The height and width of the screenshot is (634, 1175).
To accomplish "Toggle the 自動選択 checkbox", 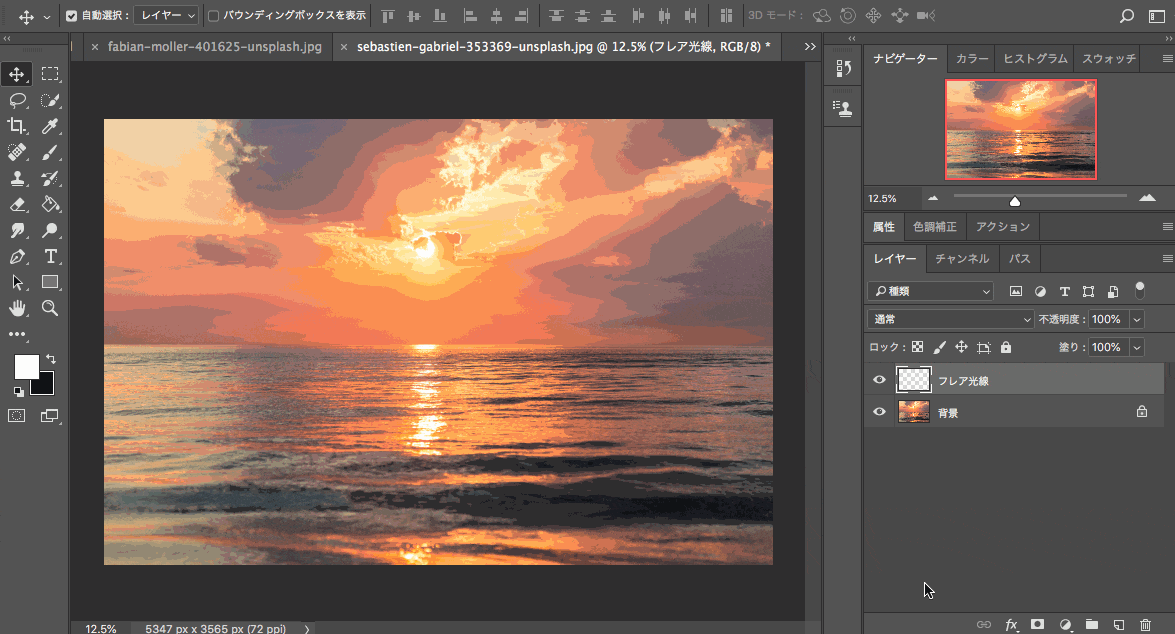I will pos(71,16).
